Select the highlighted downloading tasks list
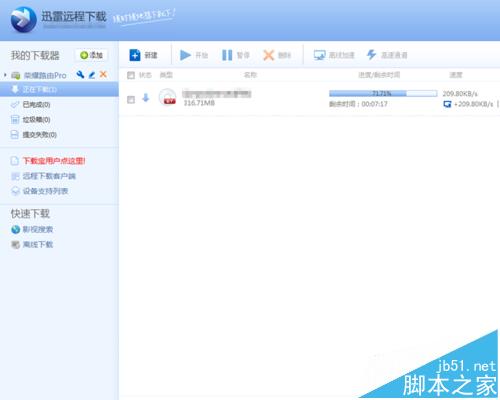This screenshot has height=400, width=500. 59,89
